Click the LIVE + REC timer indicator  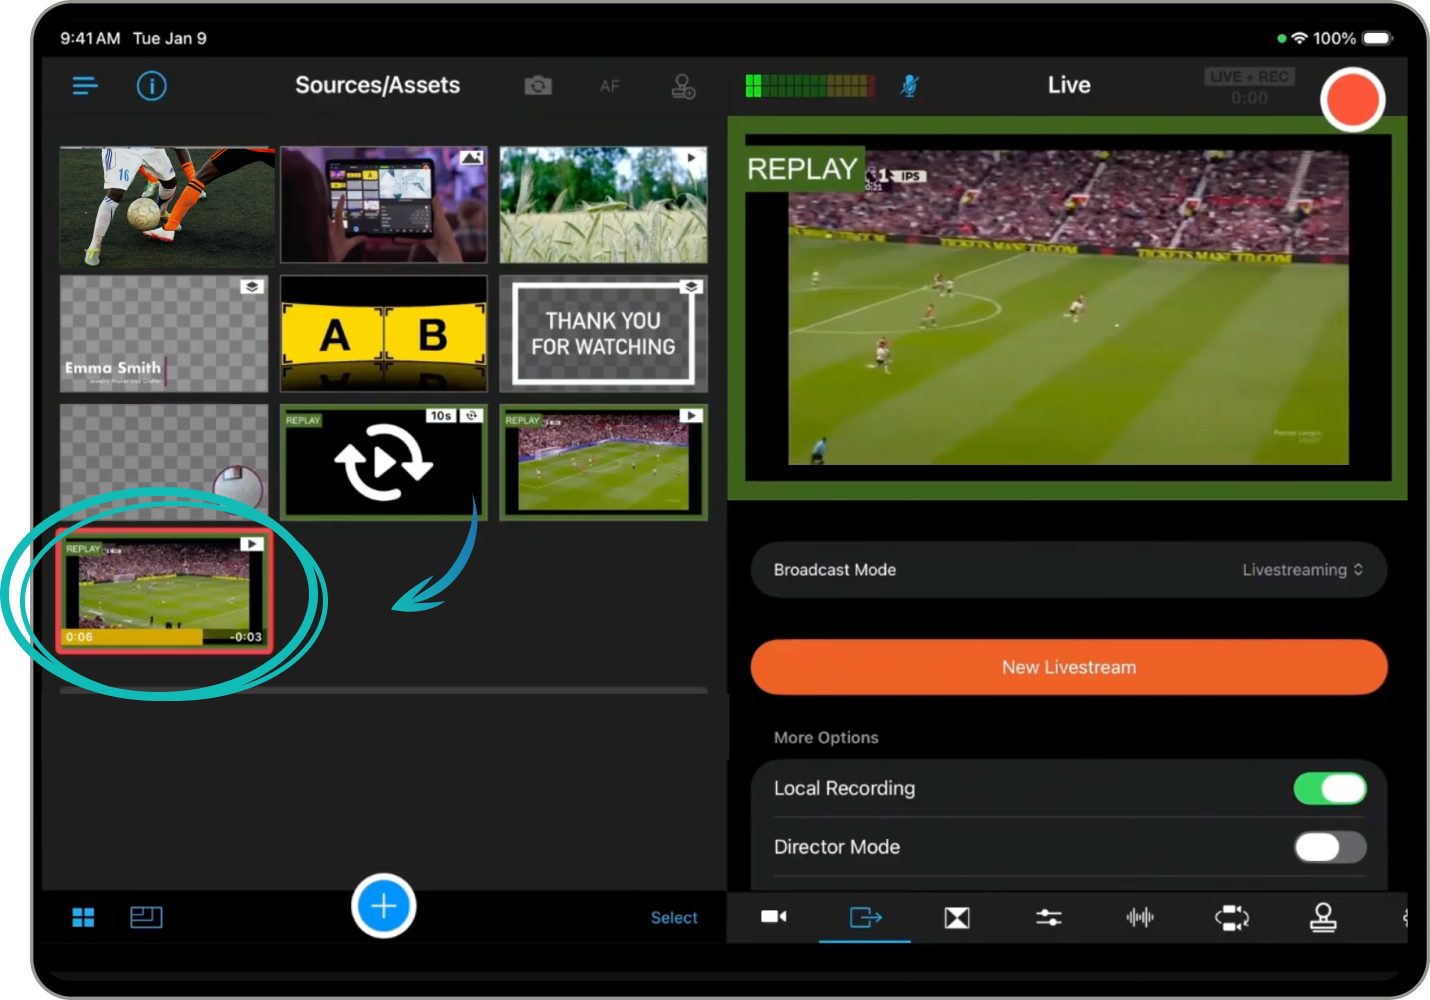tap(1249, 87)
